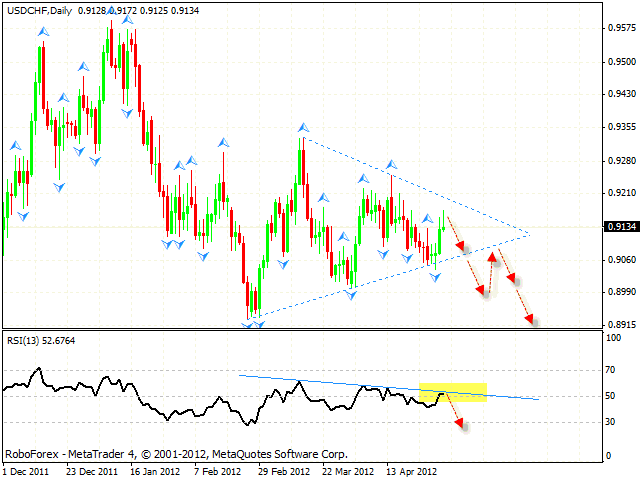Select the triangle apex where the dotted lines meet
The width and height of the screenshot is (640, 479).
(x=529, y=235)
